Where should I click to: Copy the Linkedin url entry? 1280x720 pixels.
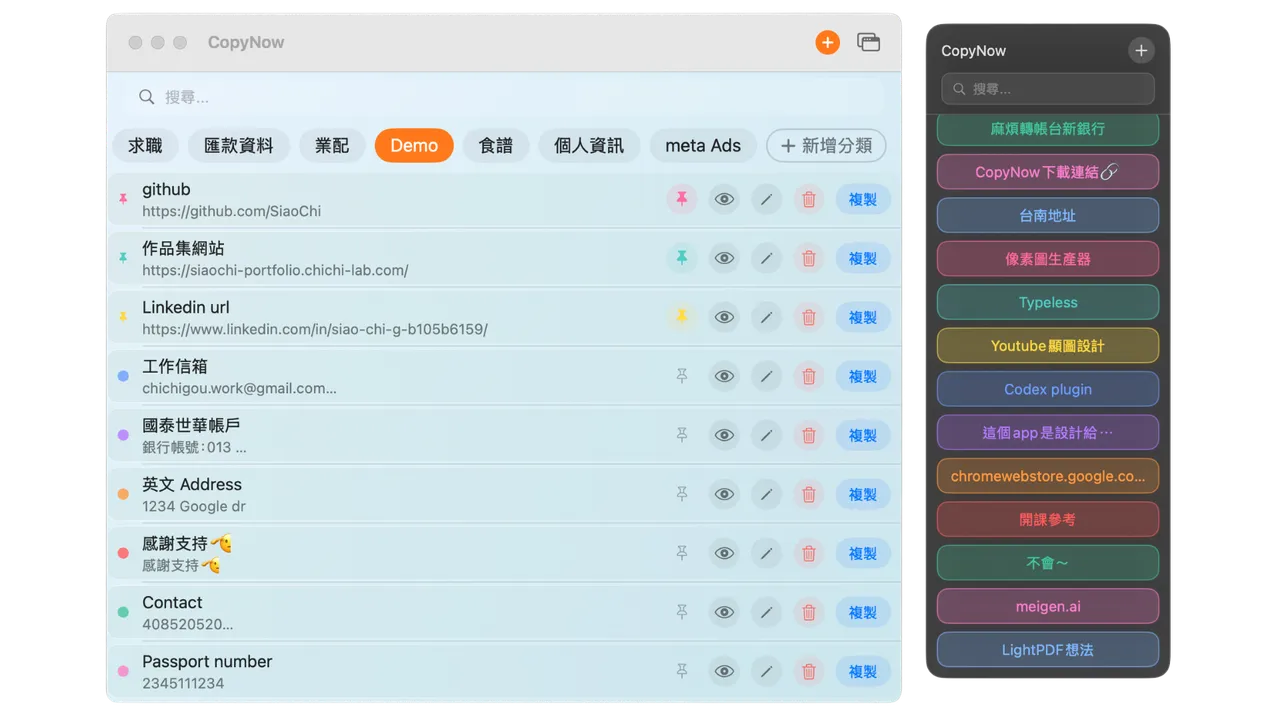(863, 317)
